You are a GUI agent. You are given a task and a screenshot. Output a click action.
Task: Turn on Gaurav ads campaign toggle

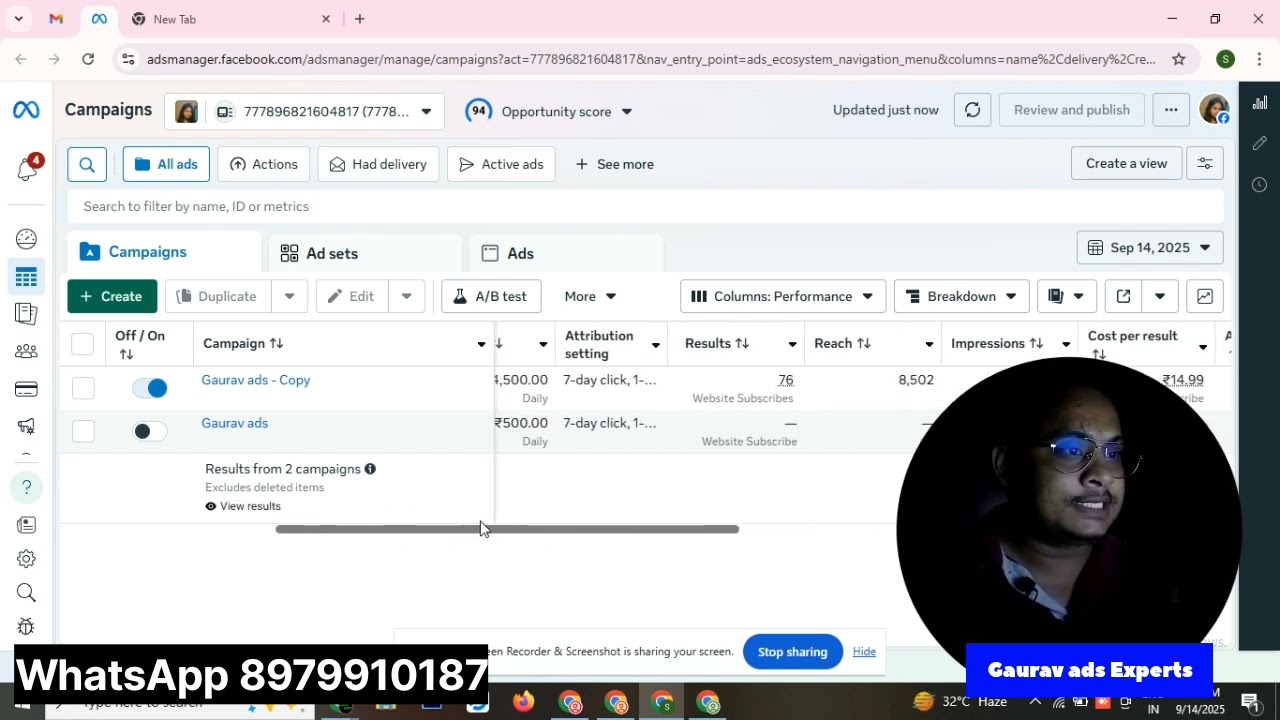tap(150, 431)
